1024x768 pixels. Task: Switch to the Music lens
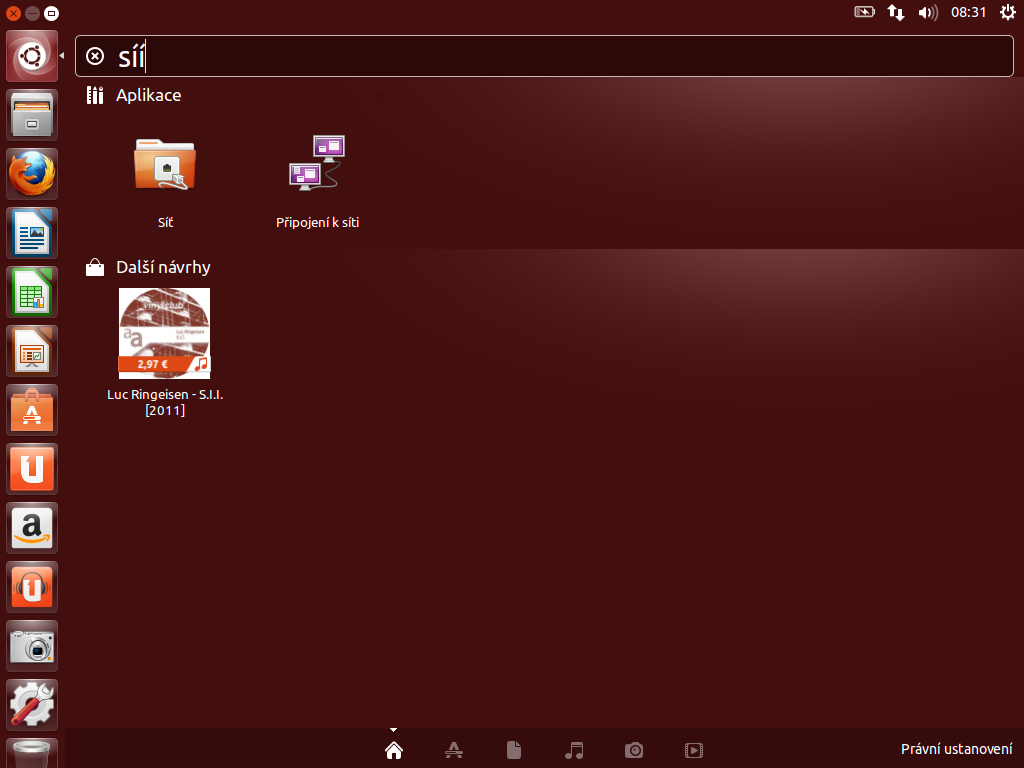pos(574,750)
